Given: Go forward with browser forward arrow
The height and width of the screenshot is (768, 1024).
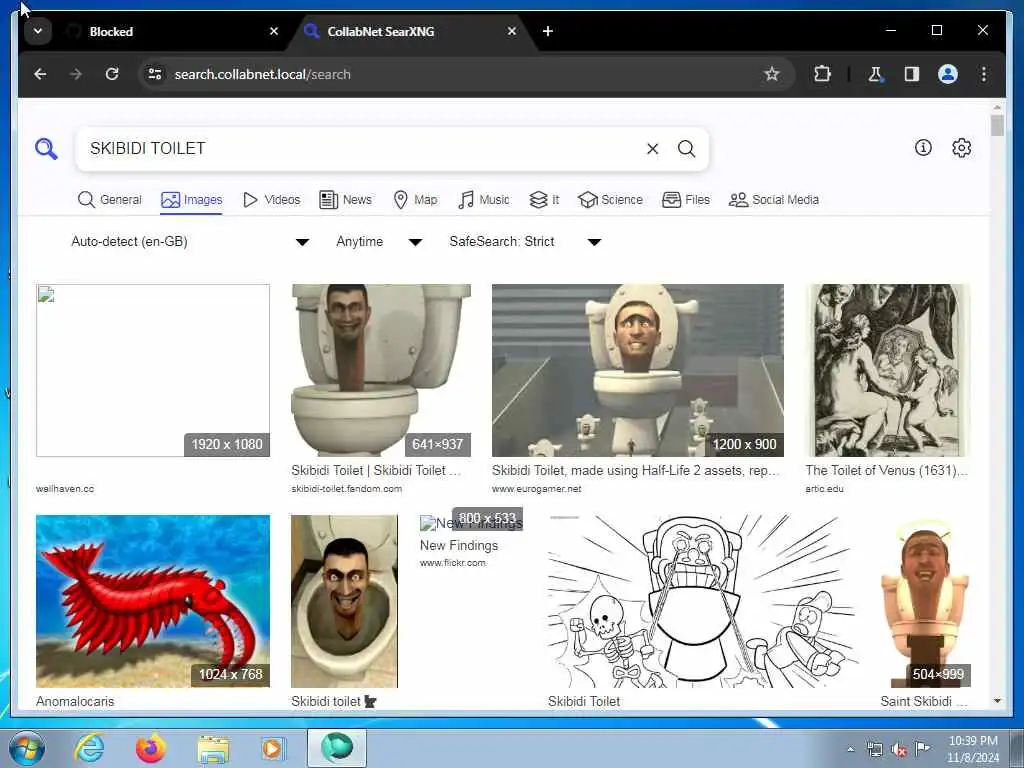Looking at the screenshot, I should click(76, 74).
